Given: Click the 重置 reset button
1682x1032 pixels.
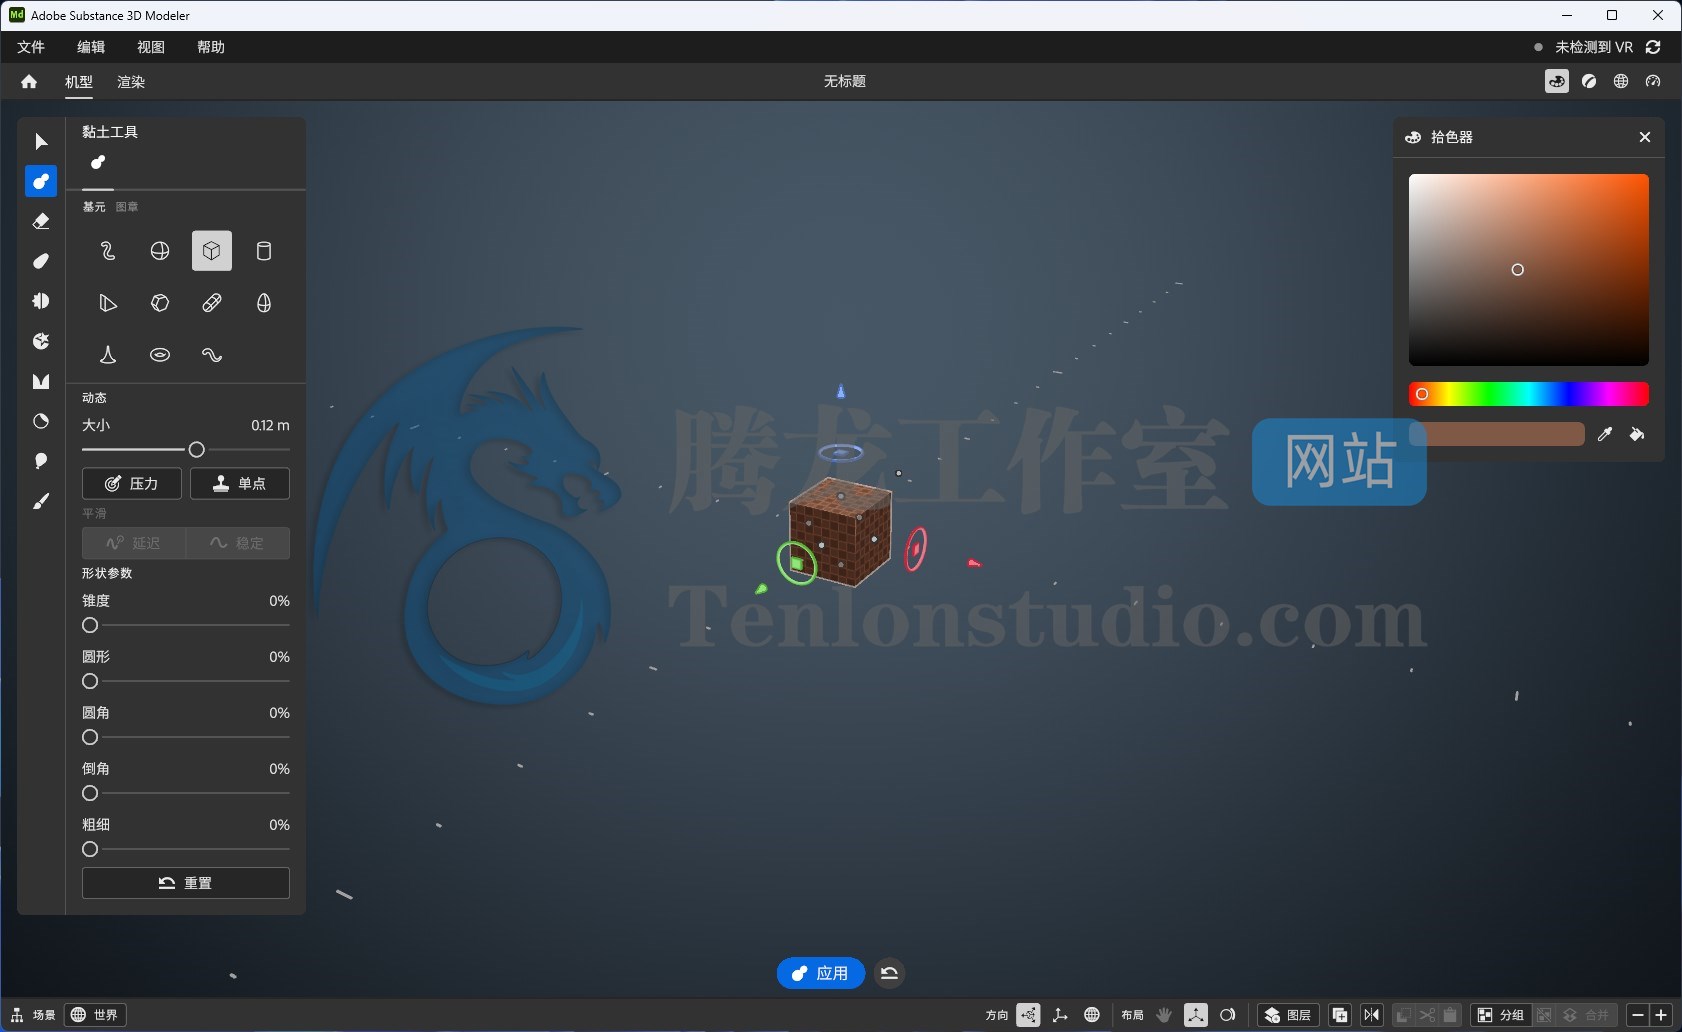Looking at the screenshot, I should (186, 883).
